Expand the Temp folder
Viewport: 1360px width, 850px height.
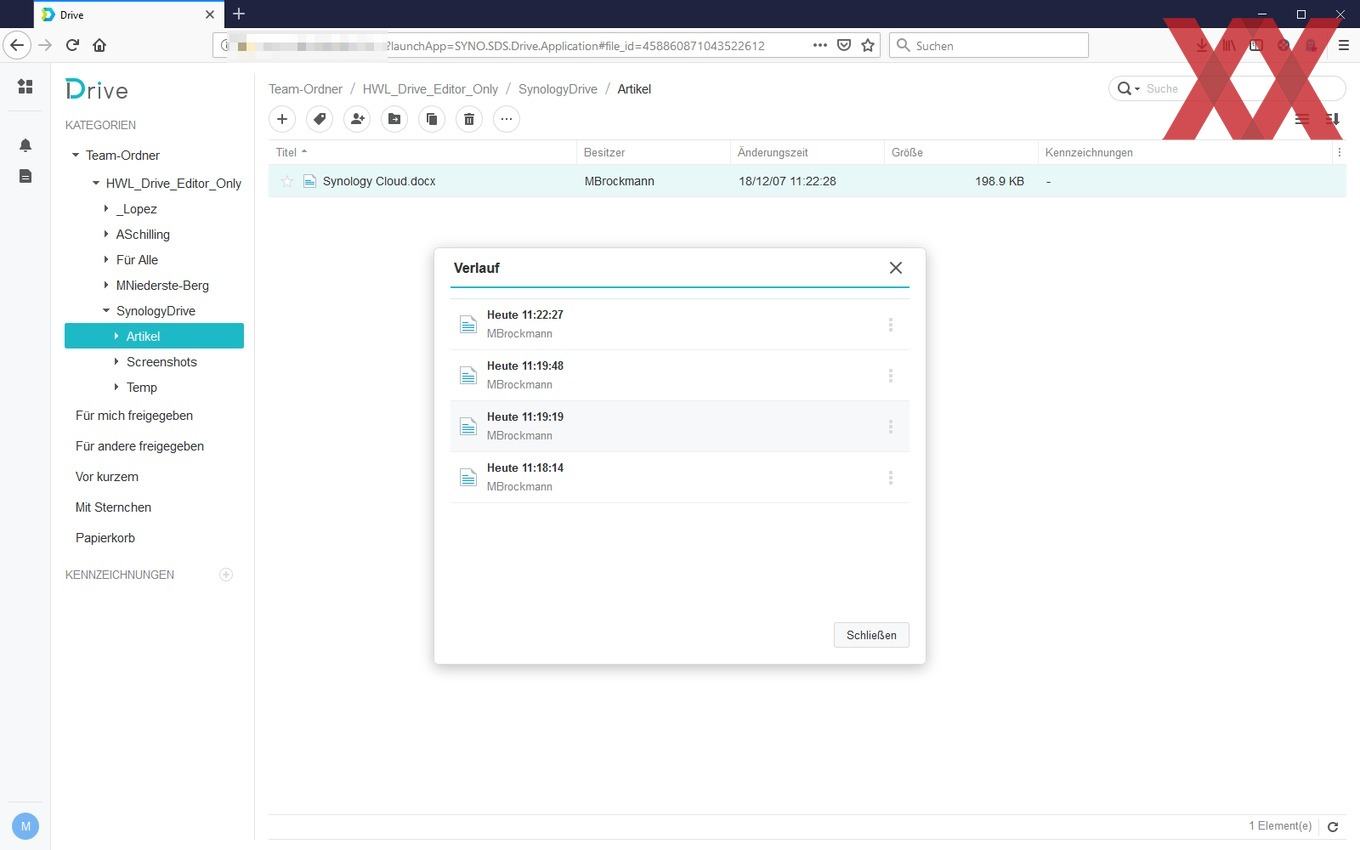click(x=116, y=387)
